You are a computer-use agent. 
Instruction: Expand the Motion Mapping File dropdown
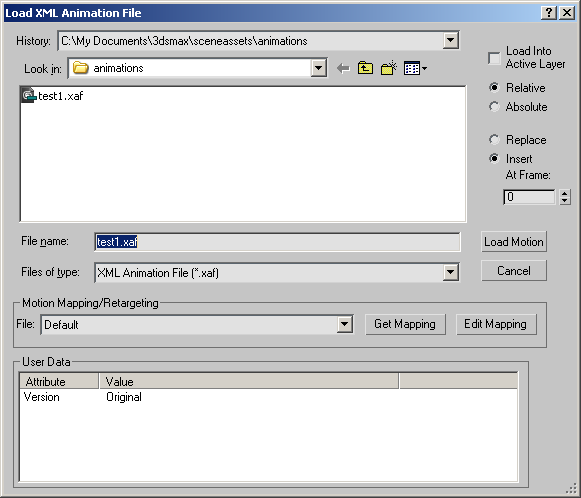pos(345,325)
